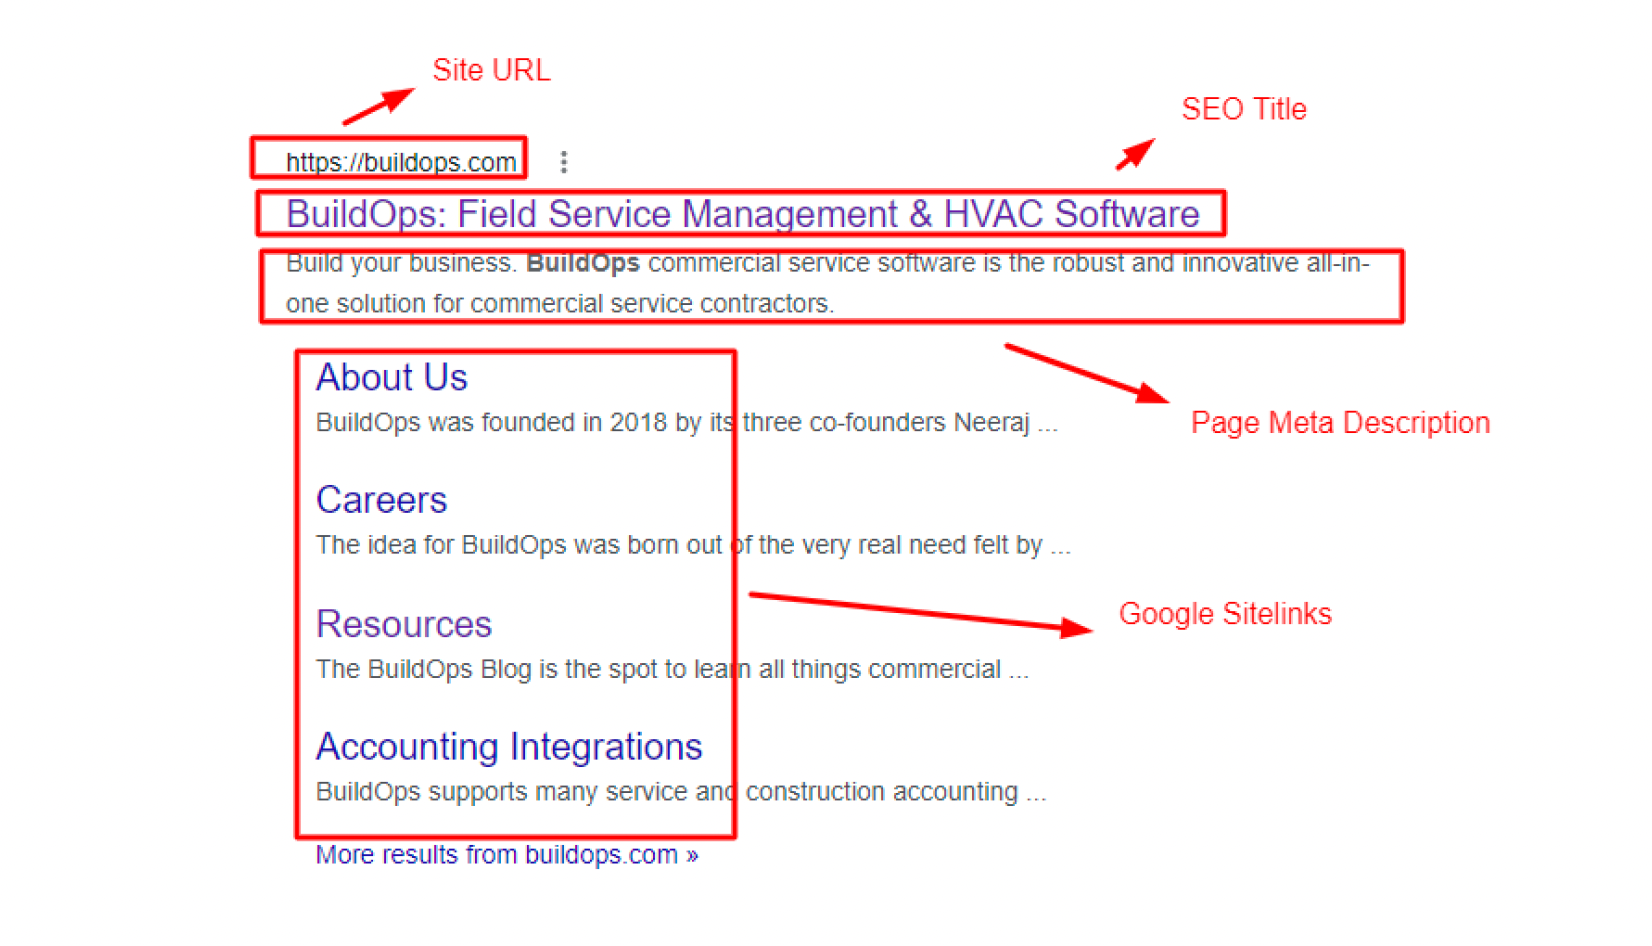Click the Google Sitelinks annotation label

click(x=1225, y=614)
